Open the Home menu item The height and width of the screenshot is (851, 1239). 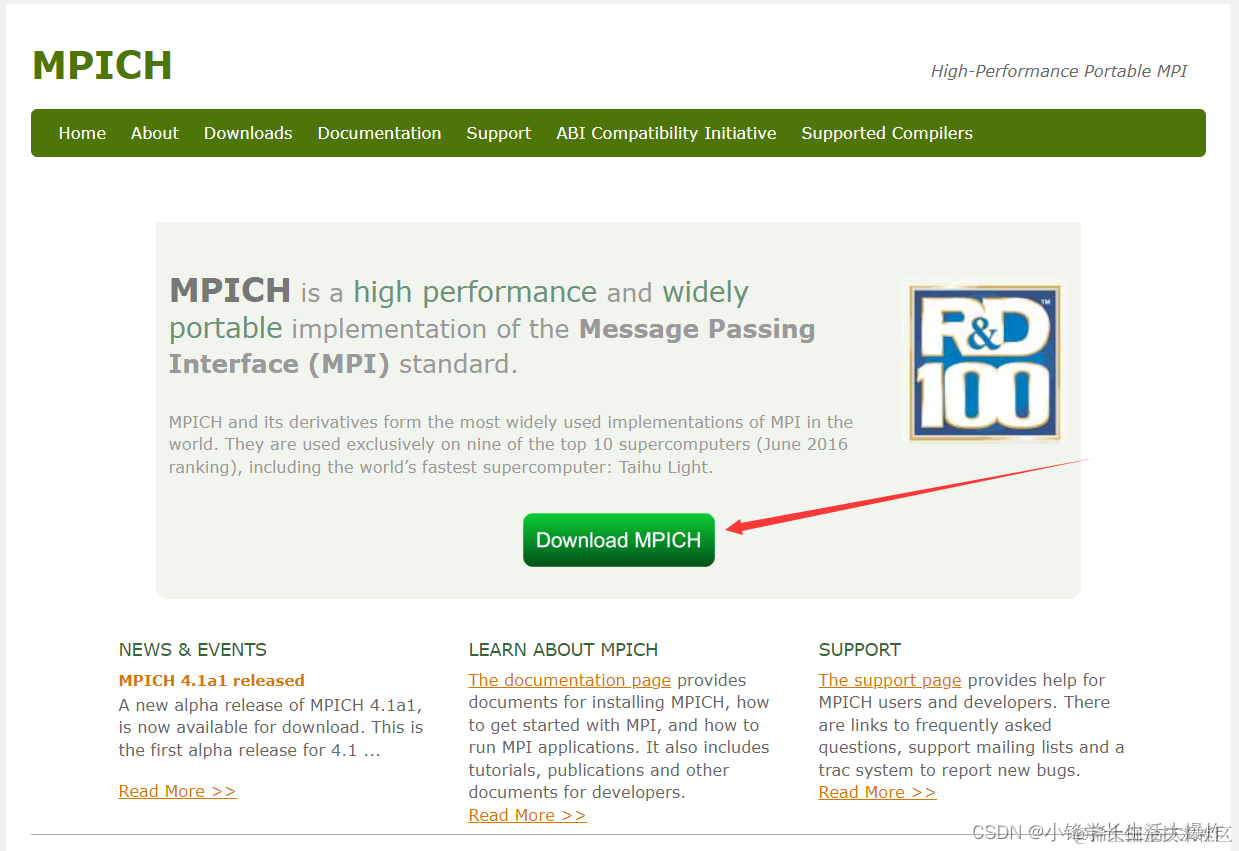click(x=82, y=133)
